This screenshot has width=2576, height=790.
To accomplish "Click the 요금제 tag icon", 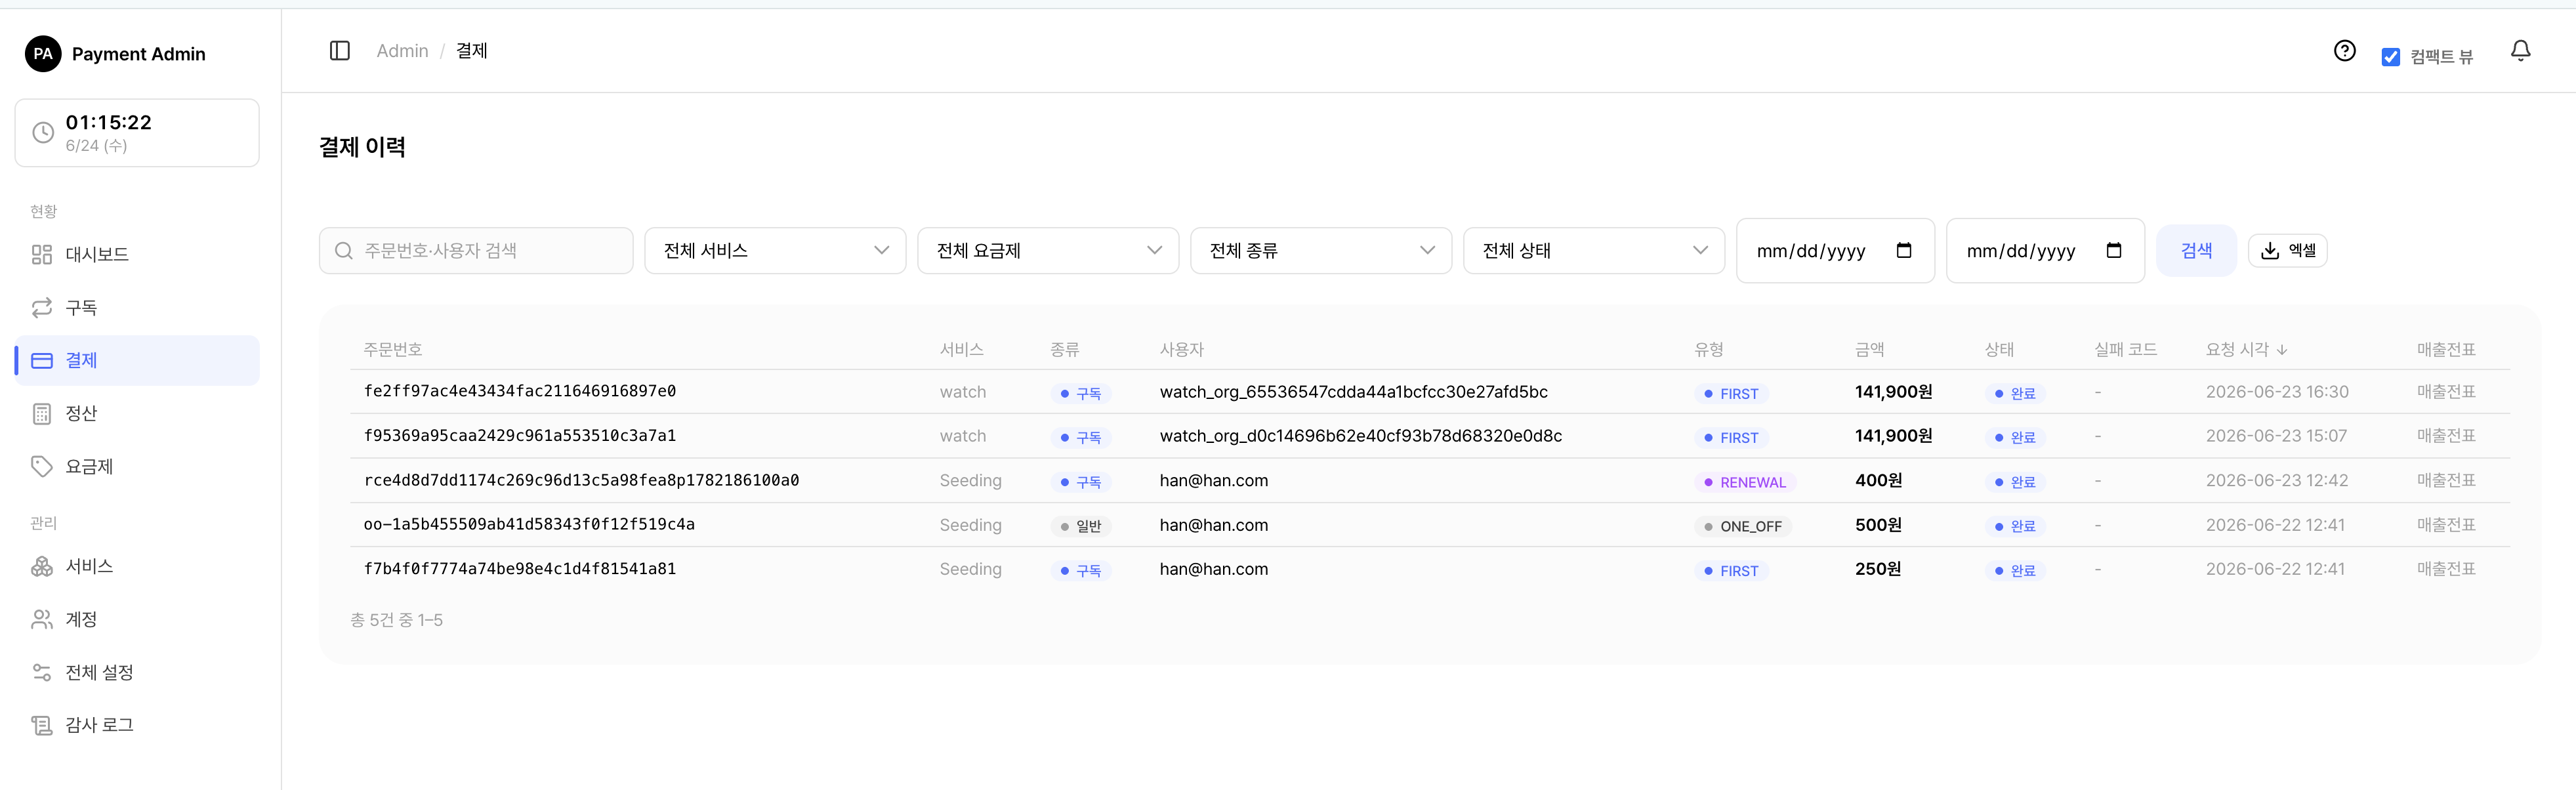I will pos(42,467).
